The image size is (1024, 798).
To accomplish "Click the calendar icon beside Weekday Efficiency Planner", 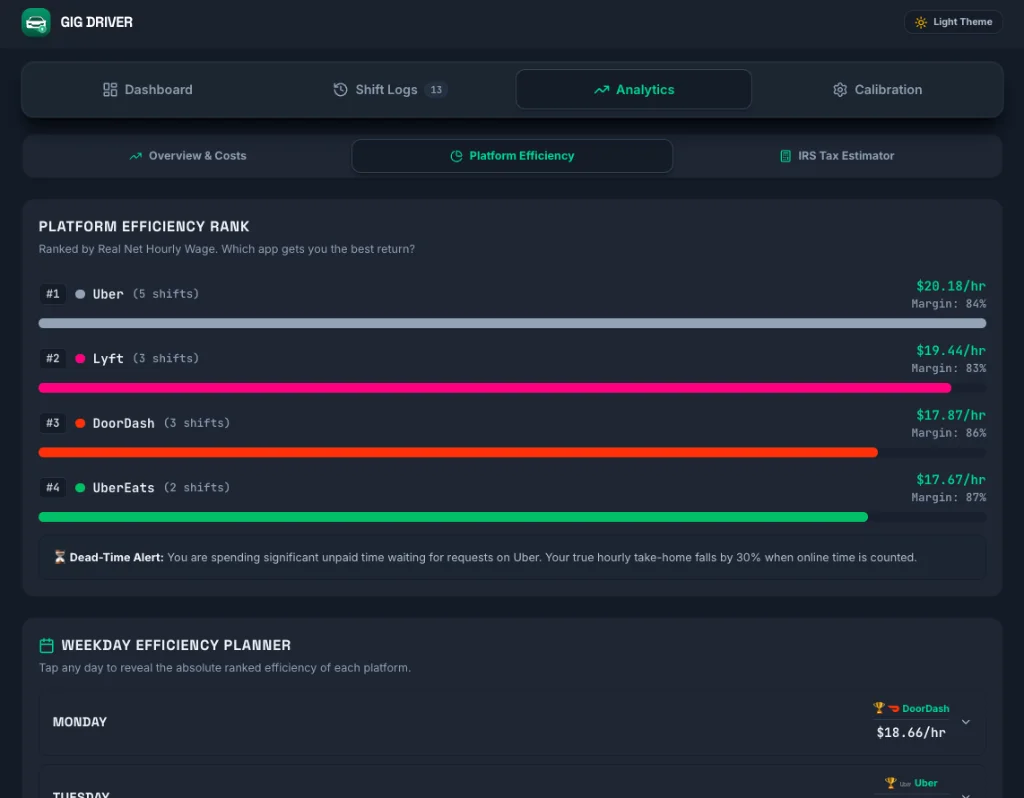I will pyautogui.click(x=46, y=646).
